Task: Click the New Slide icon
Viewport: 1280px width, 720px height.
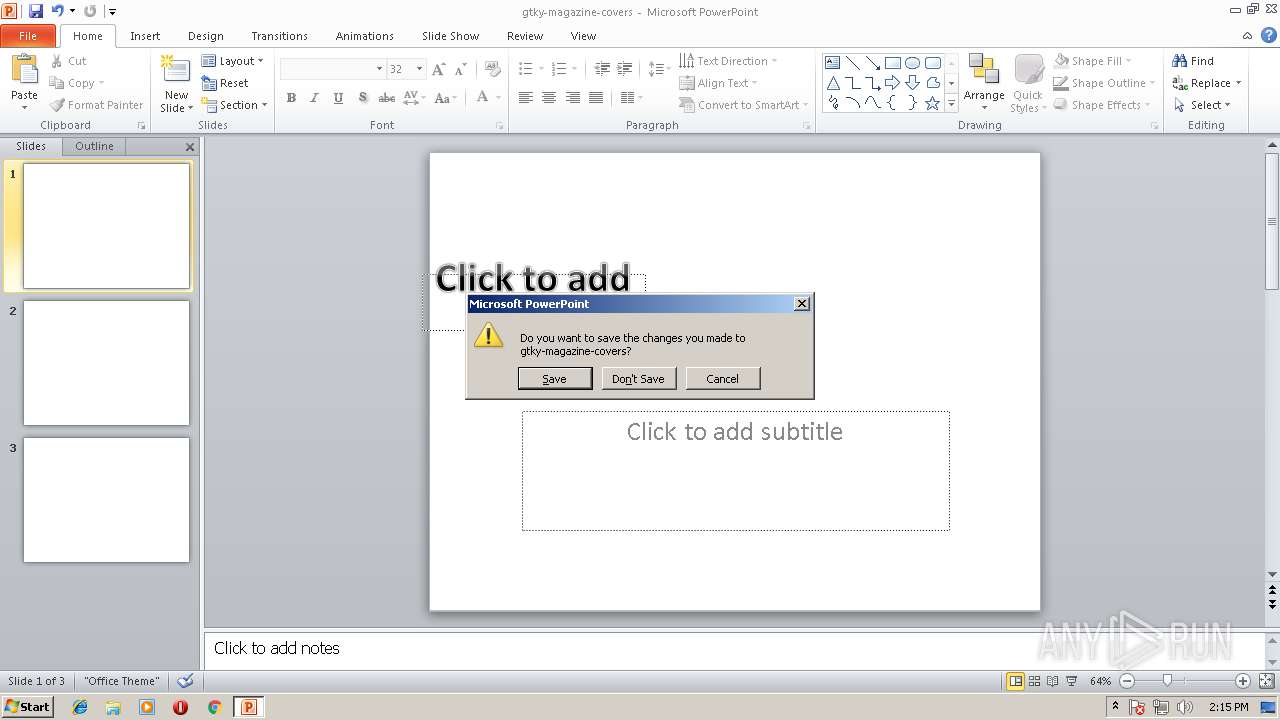Action: [176, 70]
